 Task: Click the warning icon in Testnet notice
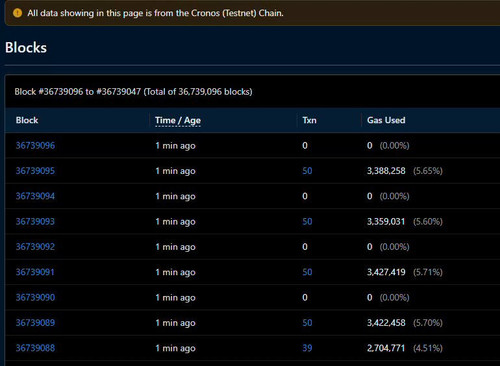pos(17,13)
